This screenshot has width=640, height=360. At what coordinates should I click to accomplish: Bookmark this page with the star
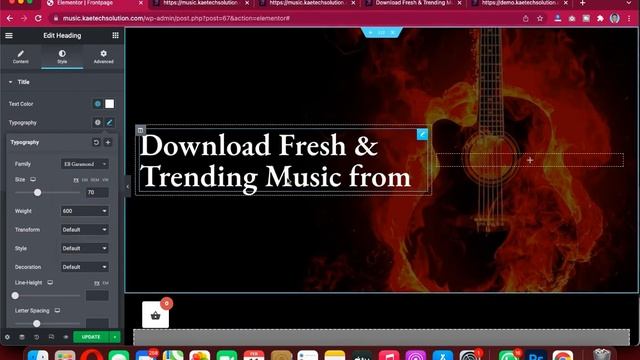click(x=540, y=18)
